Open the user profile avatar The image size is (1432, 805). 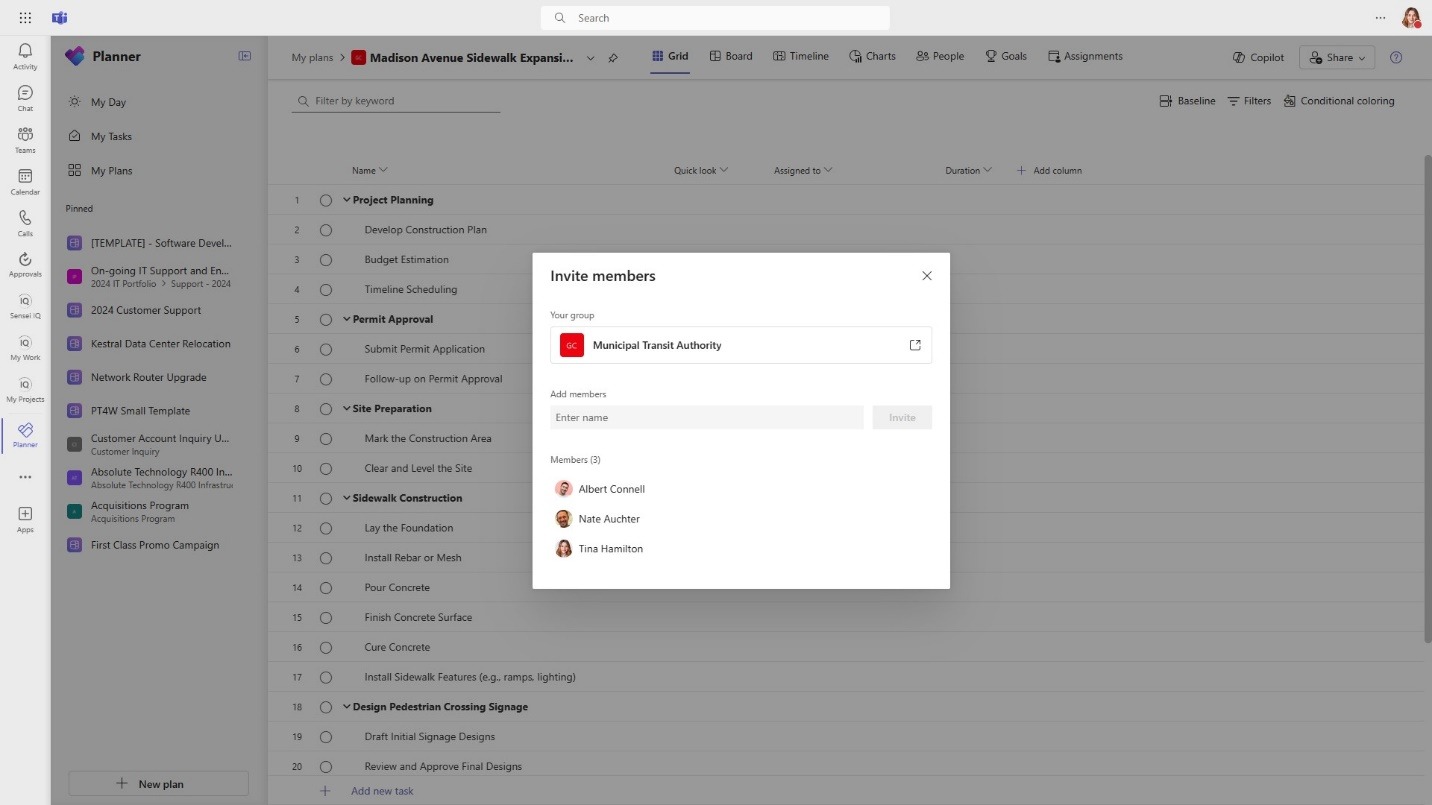pos(1411,18)
